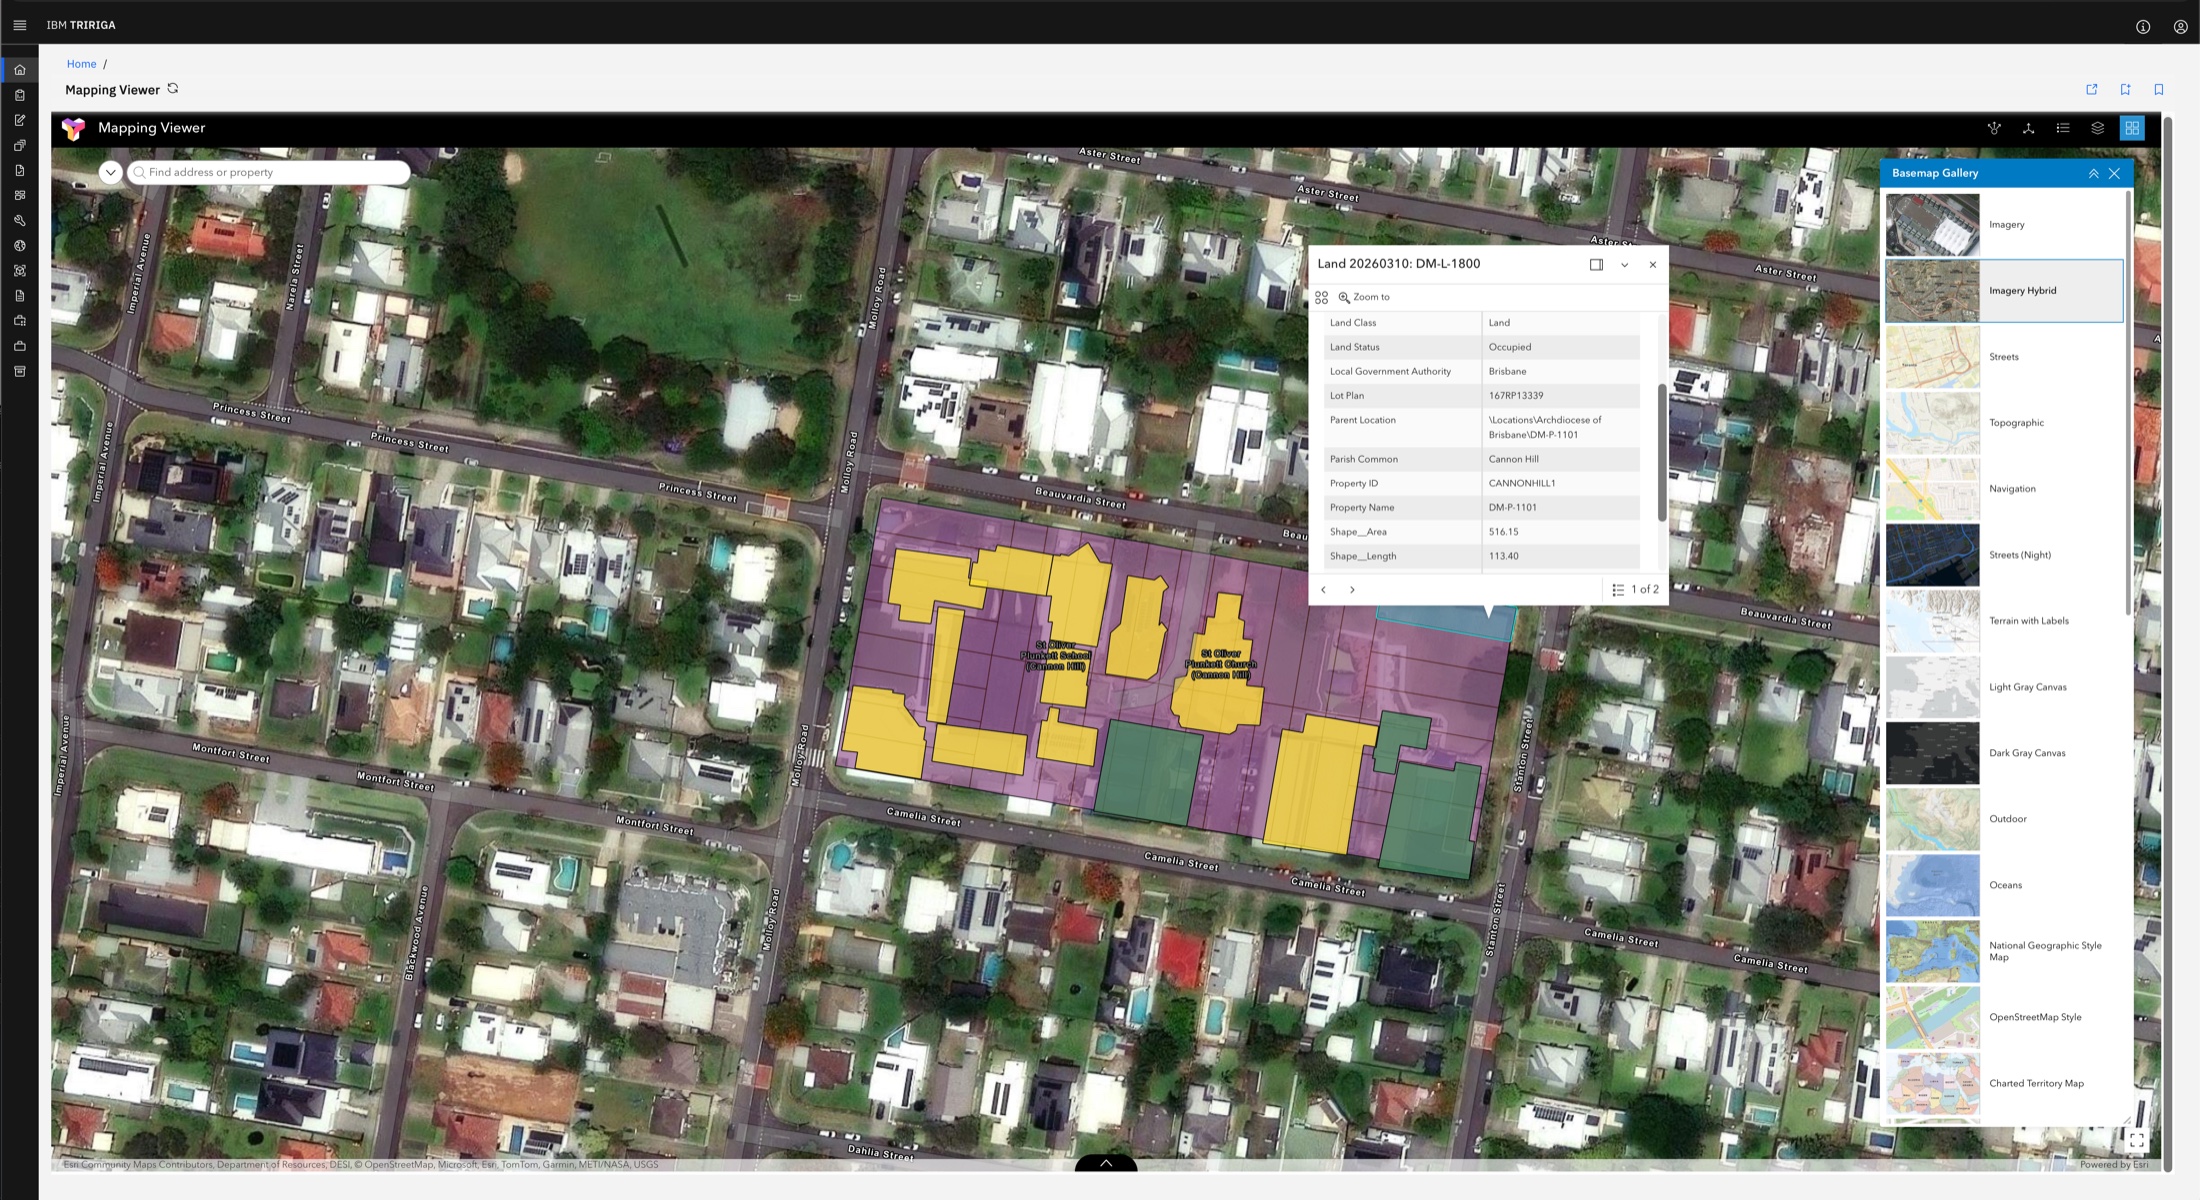Viewport: 2200px width, 1200px height.
Task: Pick the Dark Gray Canvas basemap
Action: coord(2004,753)
